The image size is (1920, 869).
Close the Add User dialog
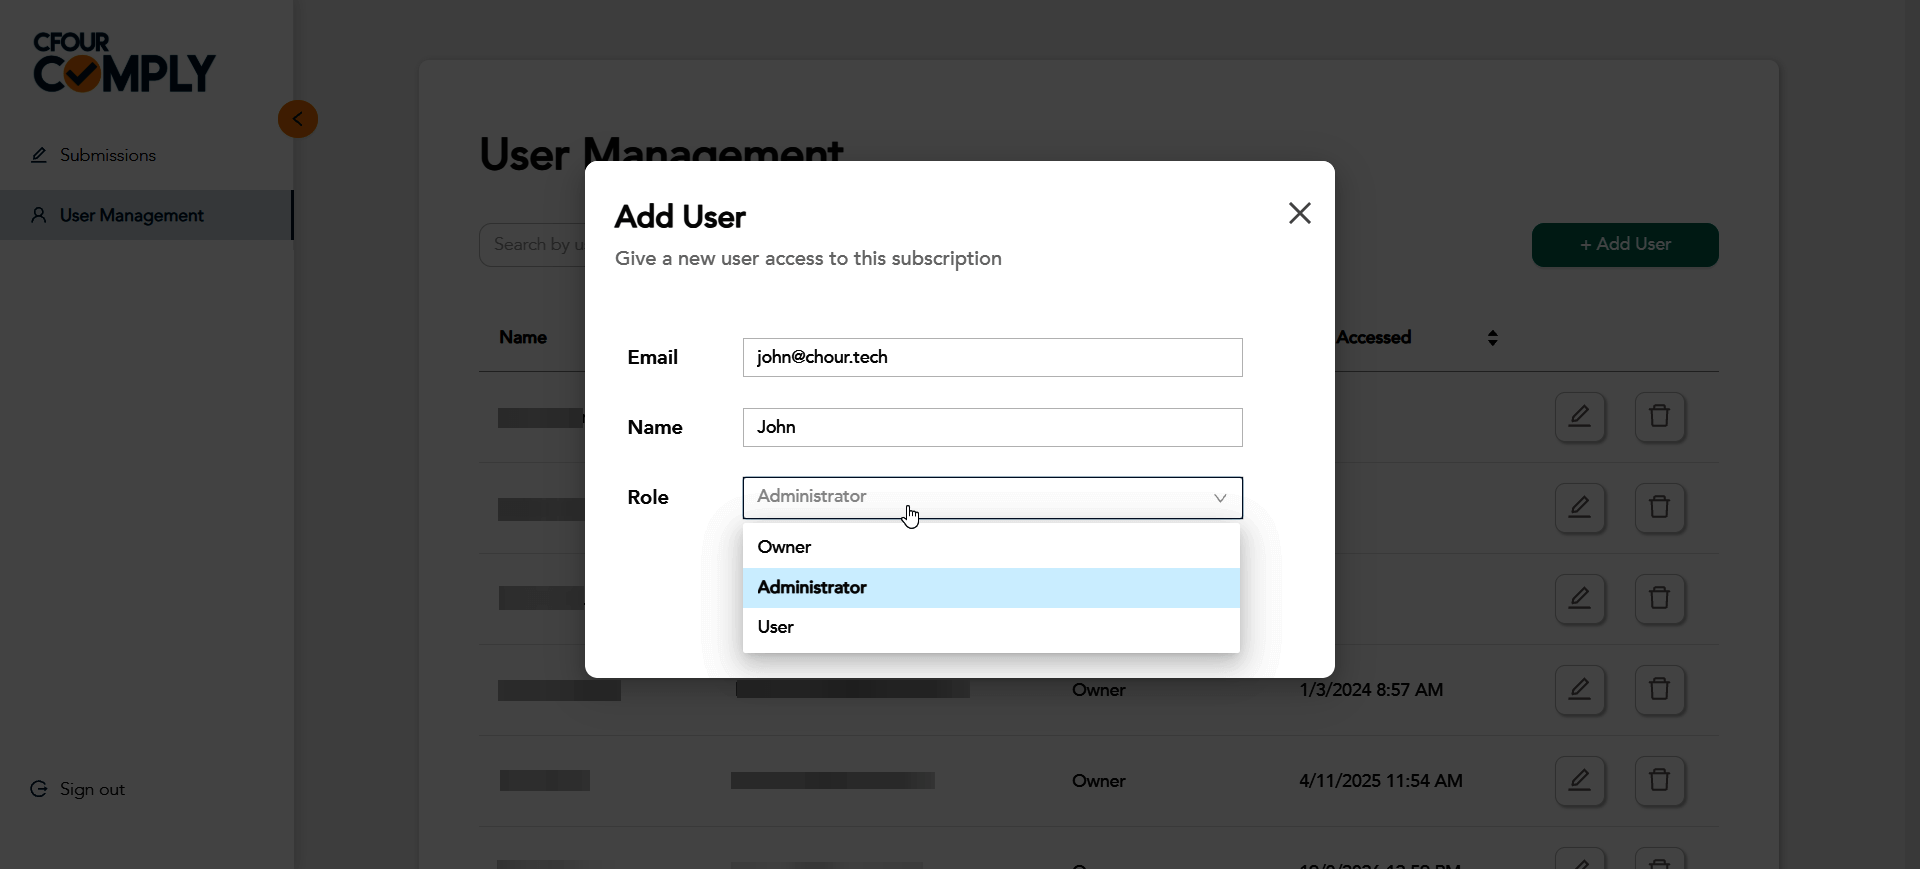[x=1299, y=213]
